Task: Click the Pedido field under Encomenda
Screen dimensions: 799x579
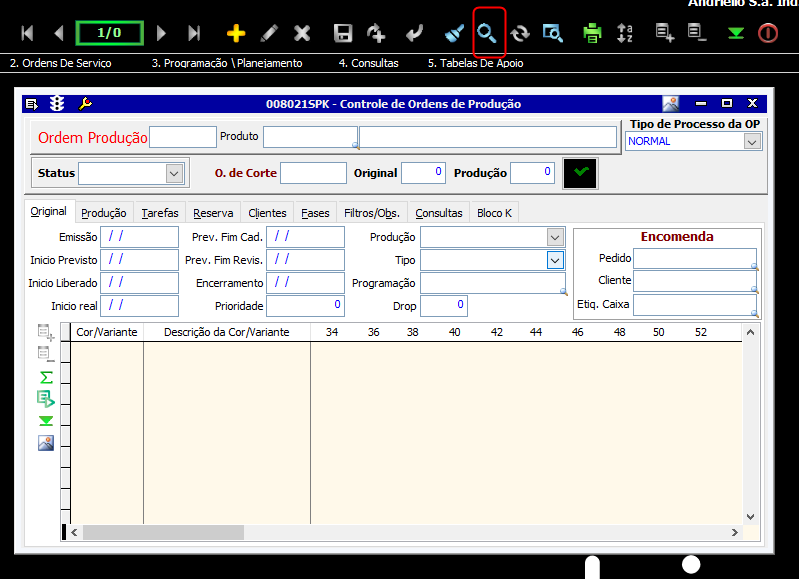Action: click(x=695, y=258)
